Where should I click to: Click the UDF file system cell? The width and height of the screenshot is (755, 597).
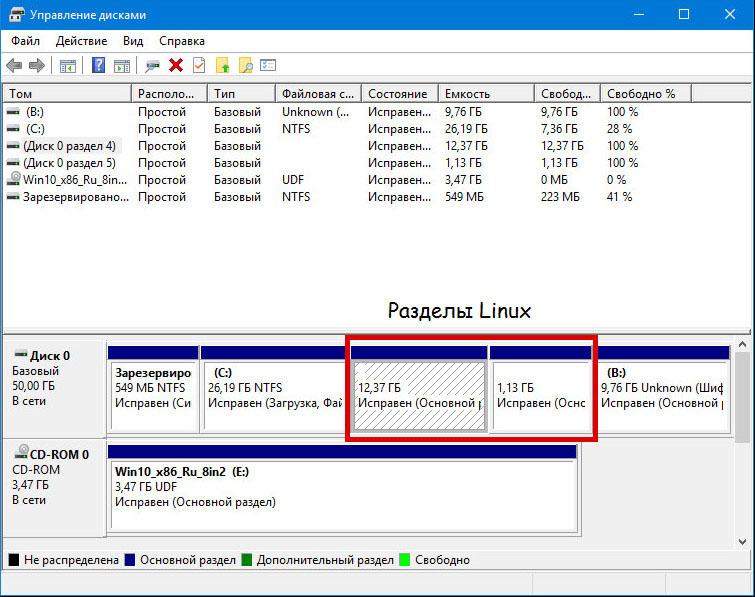click(293, 180)
